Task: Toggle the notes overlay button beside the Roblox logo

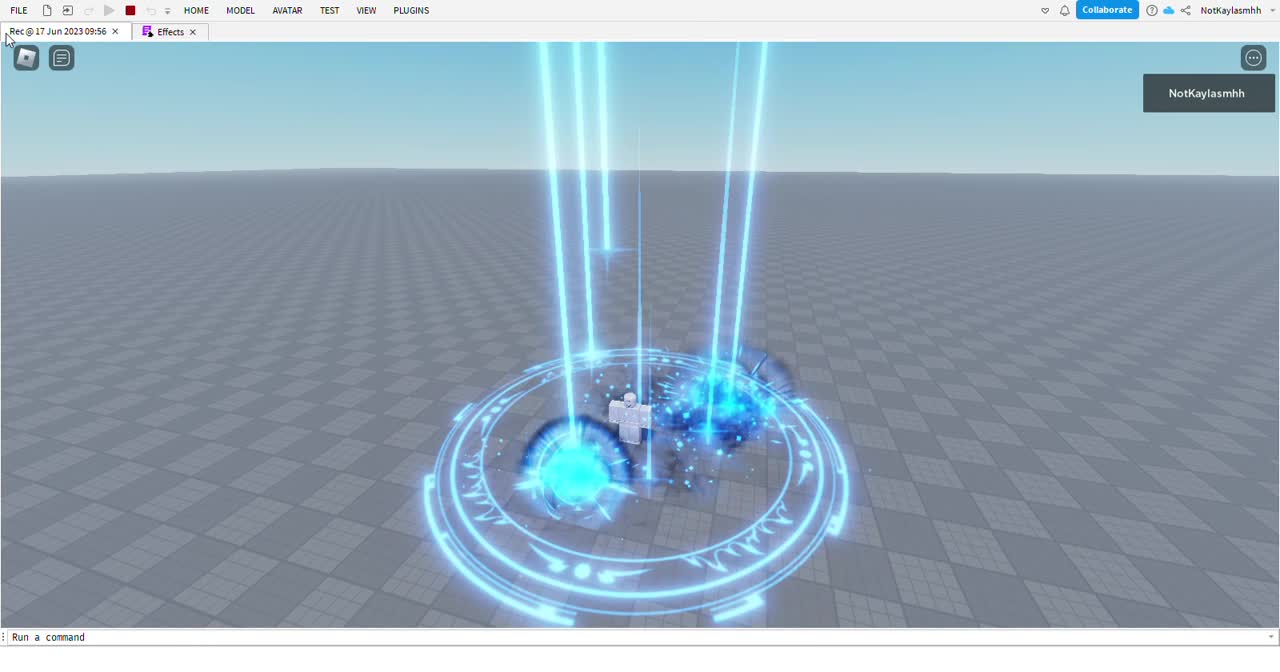Action: (x=61, y=57)
